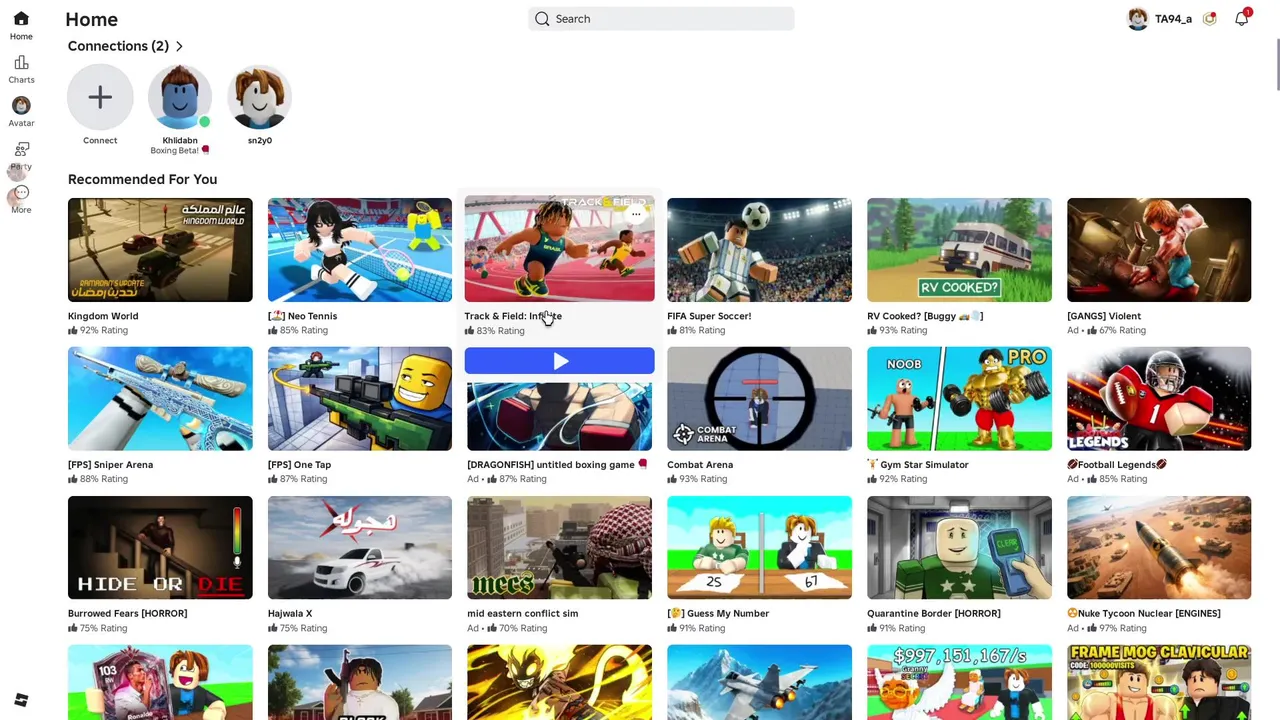
Task: Open the FIFA Super Soccer! thumbnail
Action: coord(760,250)
